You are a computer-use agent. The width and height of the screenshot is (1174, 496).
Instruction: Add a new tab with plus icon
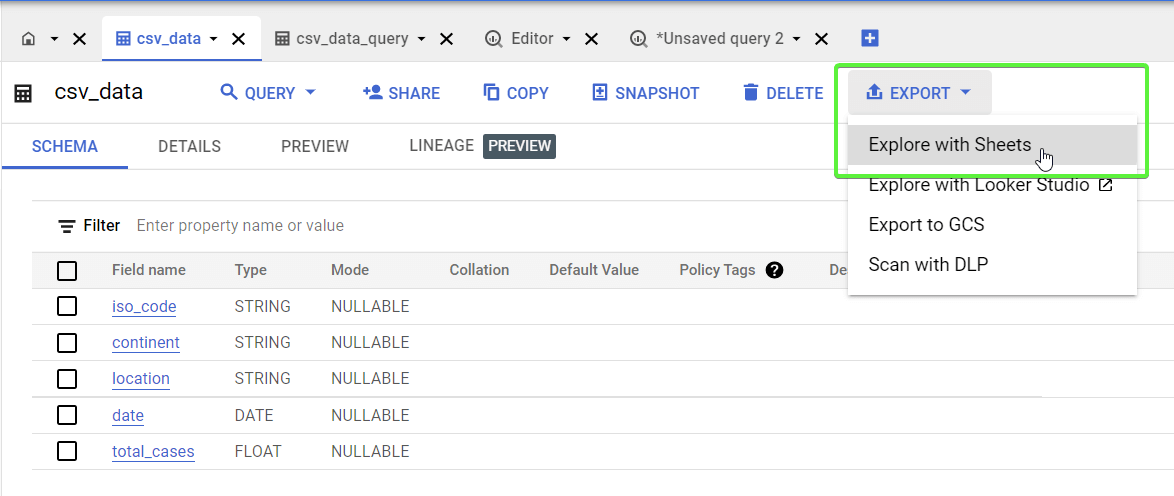click(x=869, y=38)
